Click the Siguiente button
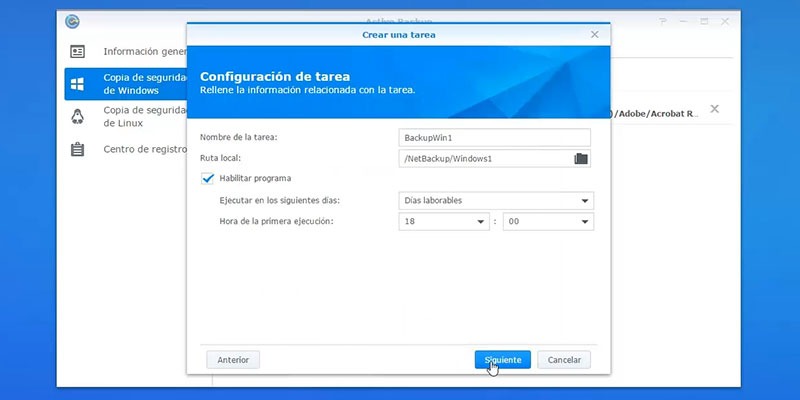The width and height of the screenshot is (800, 400). (503, 360)
